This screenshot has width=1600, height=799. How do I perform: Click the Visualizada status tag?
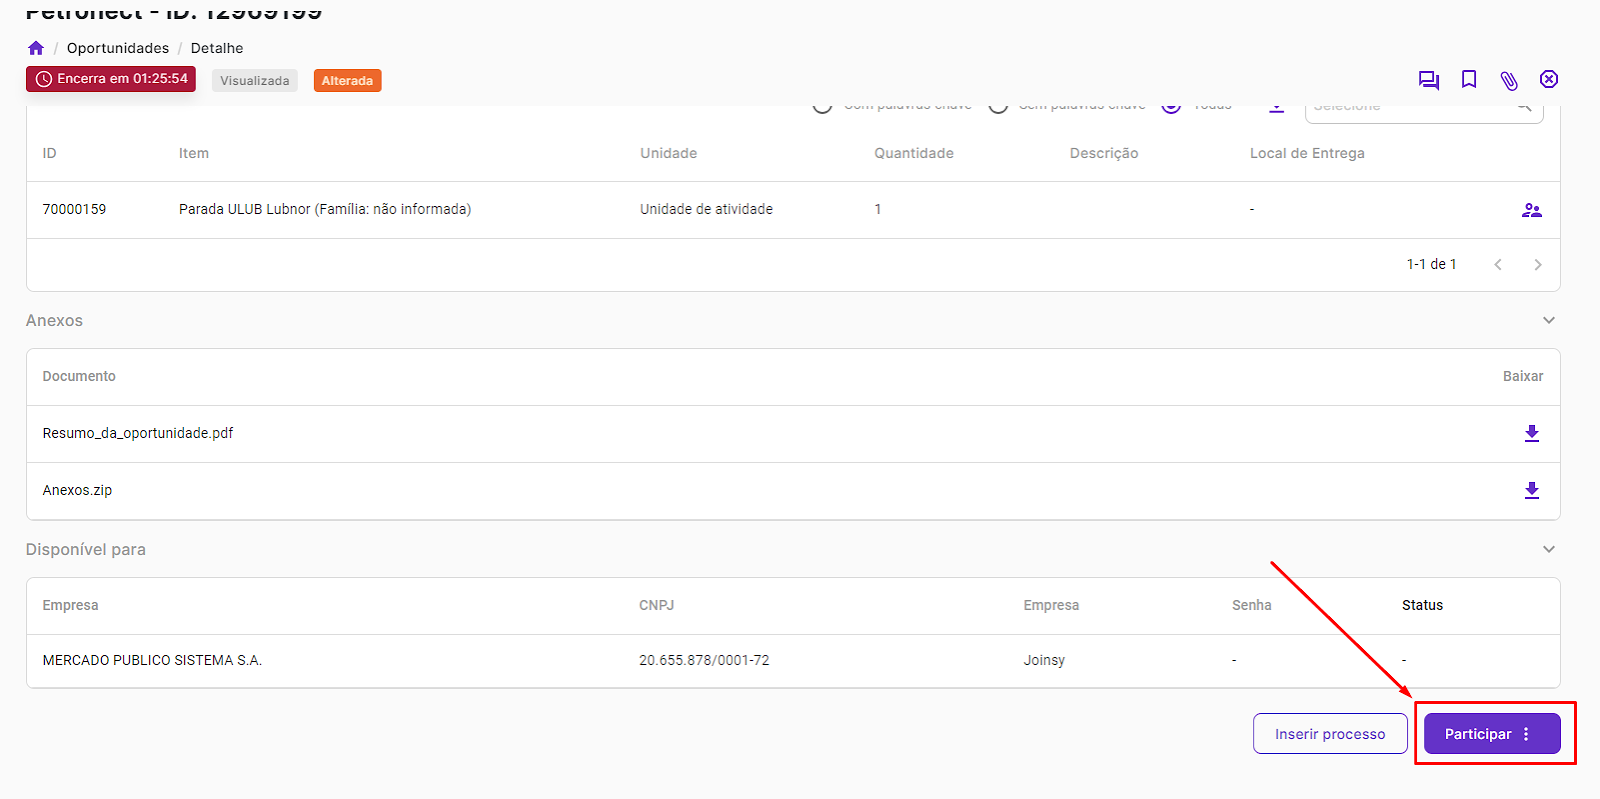(x=254, y=81)
